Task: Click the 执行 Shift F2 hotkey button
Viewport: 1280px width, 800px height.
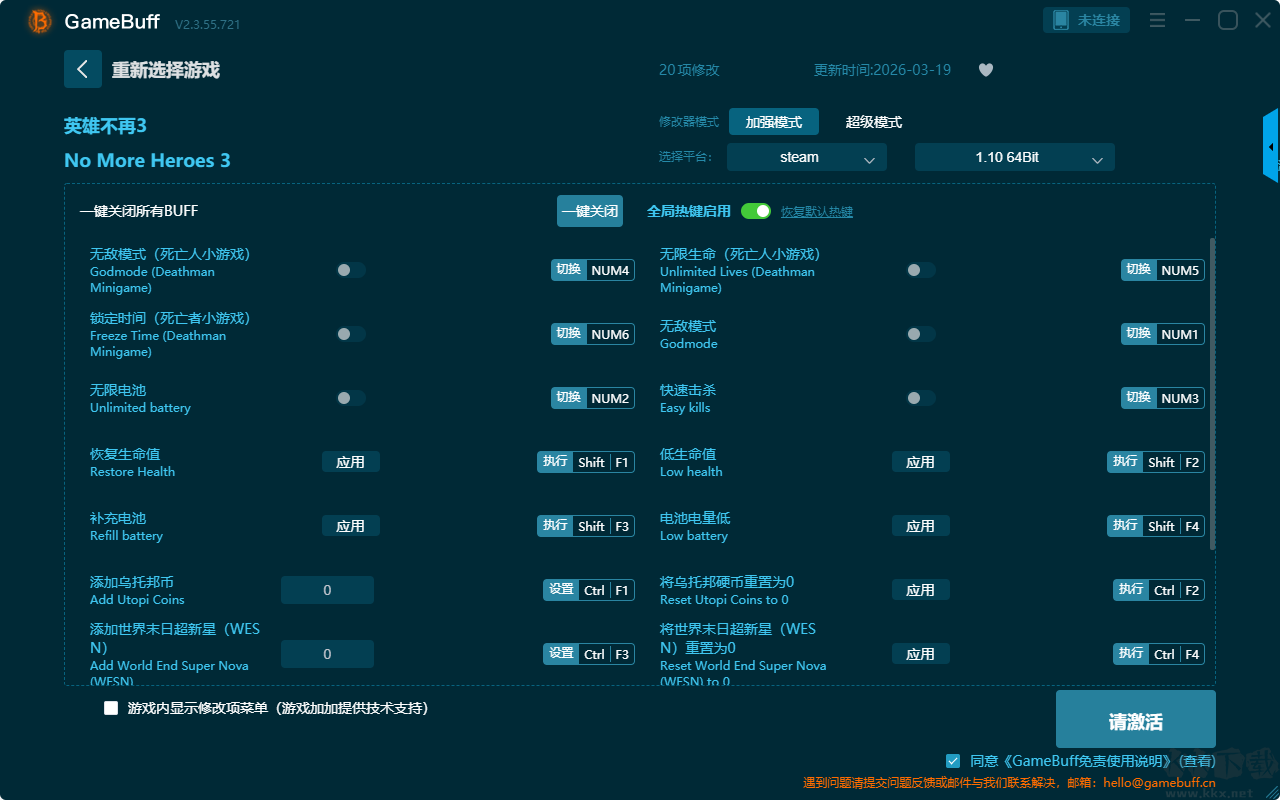Action: [1156, 462]
